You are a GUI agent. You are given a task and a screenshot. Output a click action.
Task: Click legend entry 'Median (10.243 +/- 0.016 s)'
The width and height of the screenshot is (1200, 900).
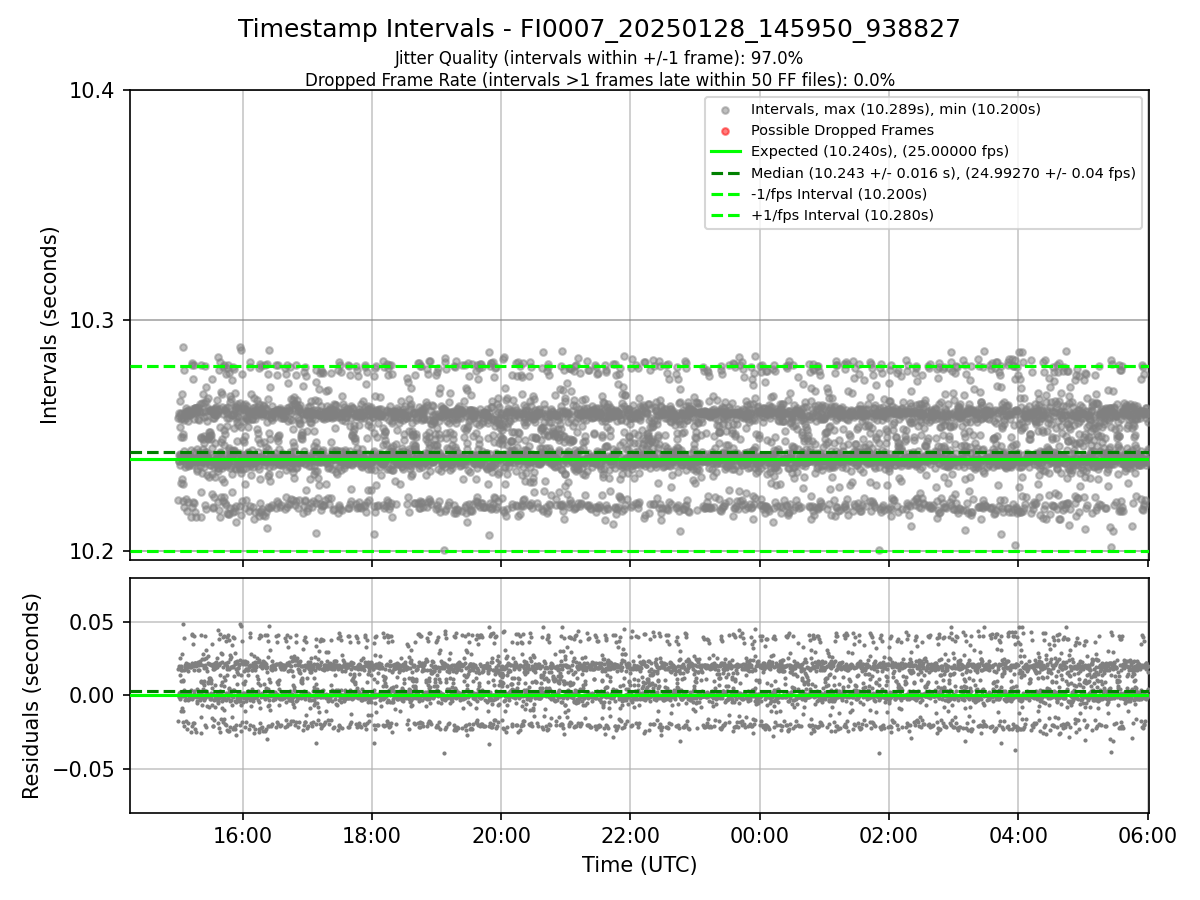pos(943,173)
